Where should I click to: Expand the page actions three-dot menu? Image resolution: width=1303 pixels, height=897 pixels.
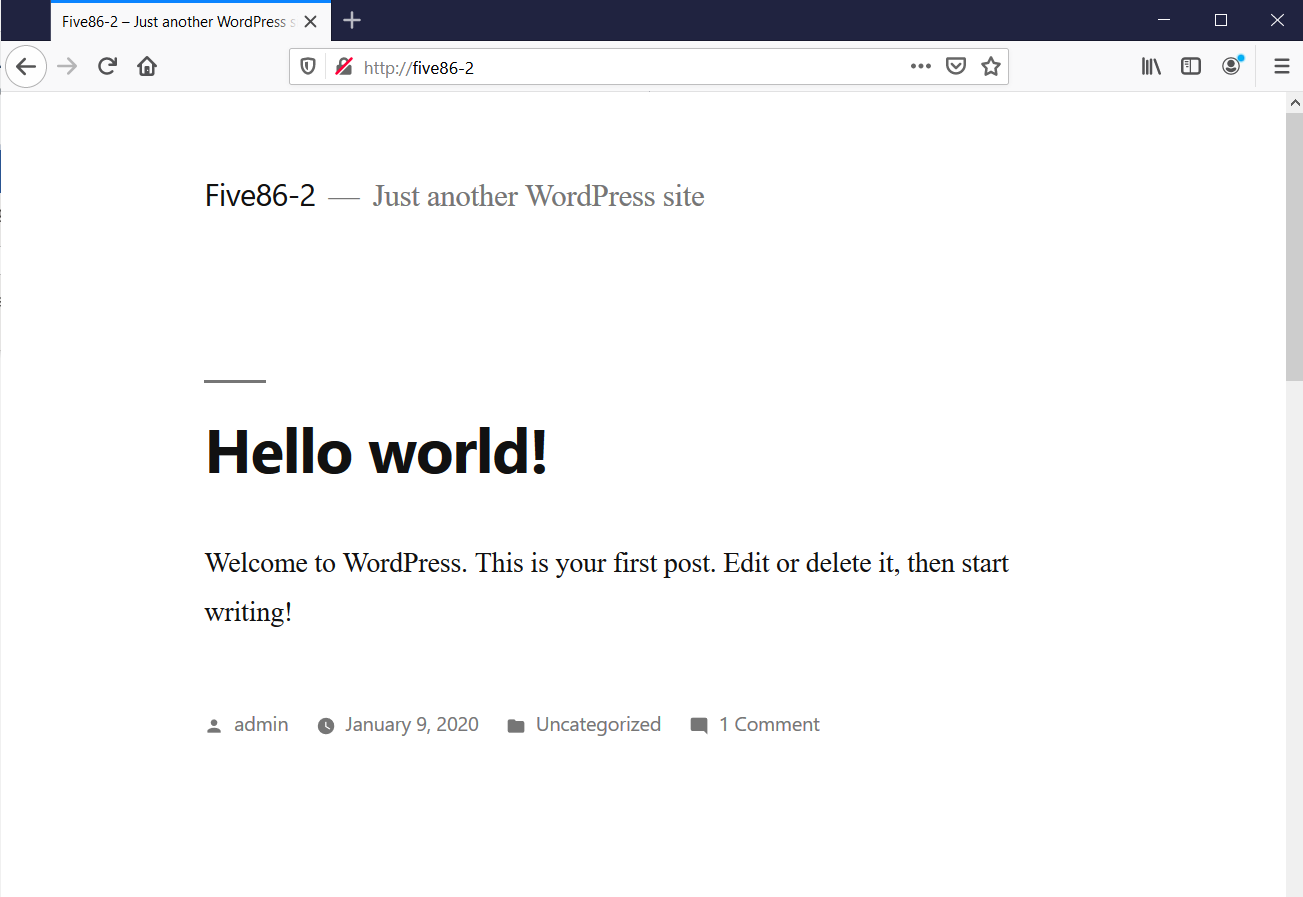[x=920, y=67]
